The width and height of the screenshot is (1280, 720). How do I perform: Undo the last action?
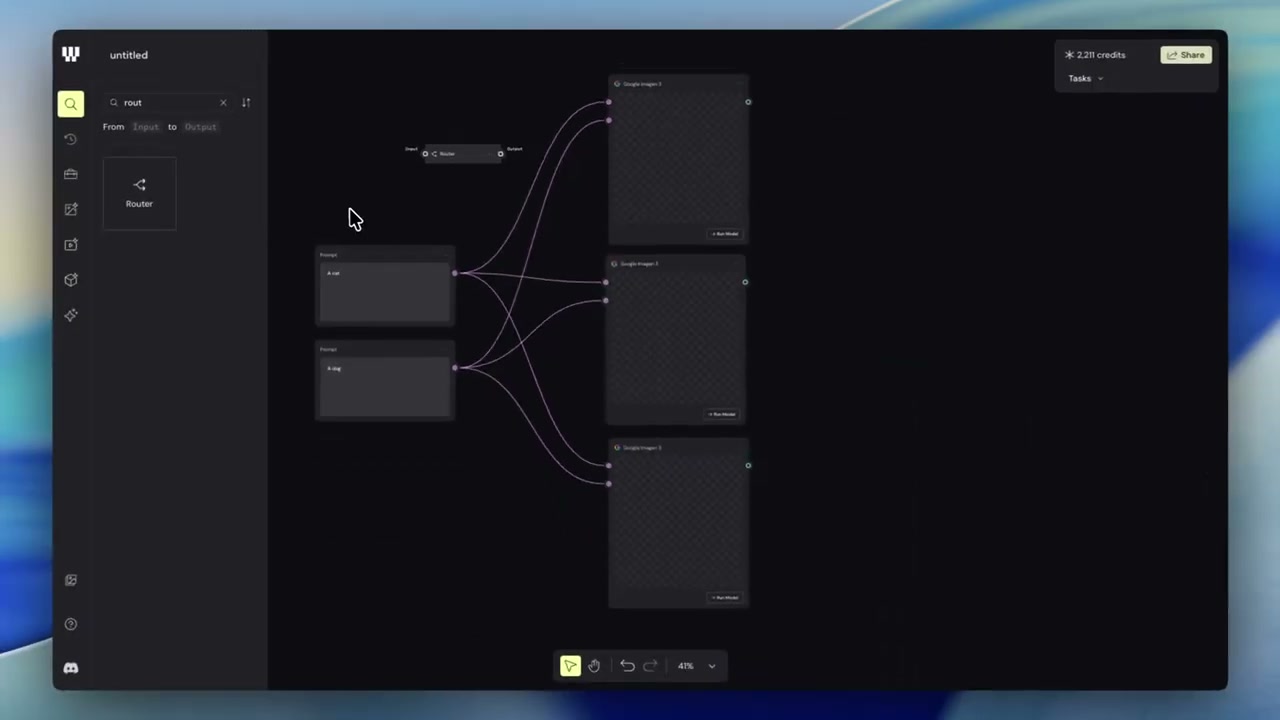click(627, 666)
